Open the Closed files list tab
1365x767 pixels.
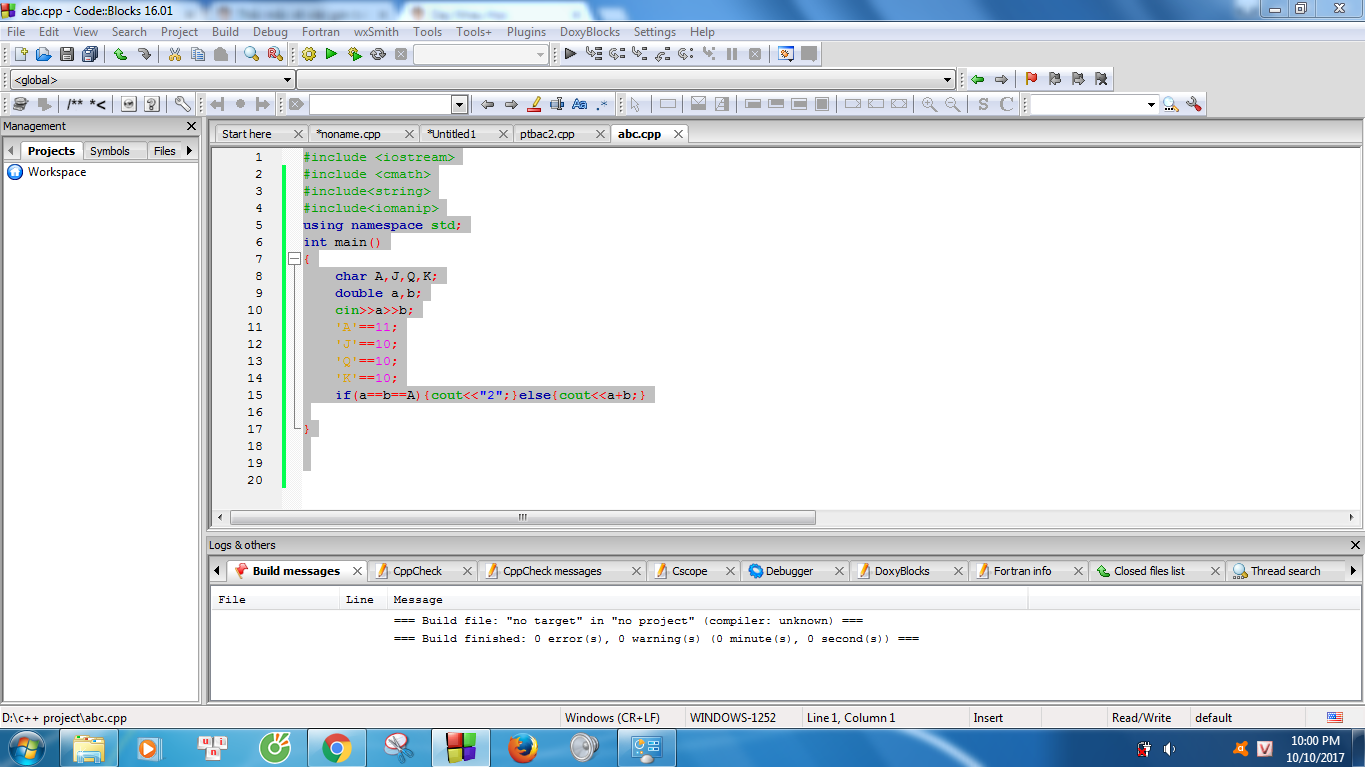click(x=1149, y=571)
